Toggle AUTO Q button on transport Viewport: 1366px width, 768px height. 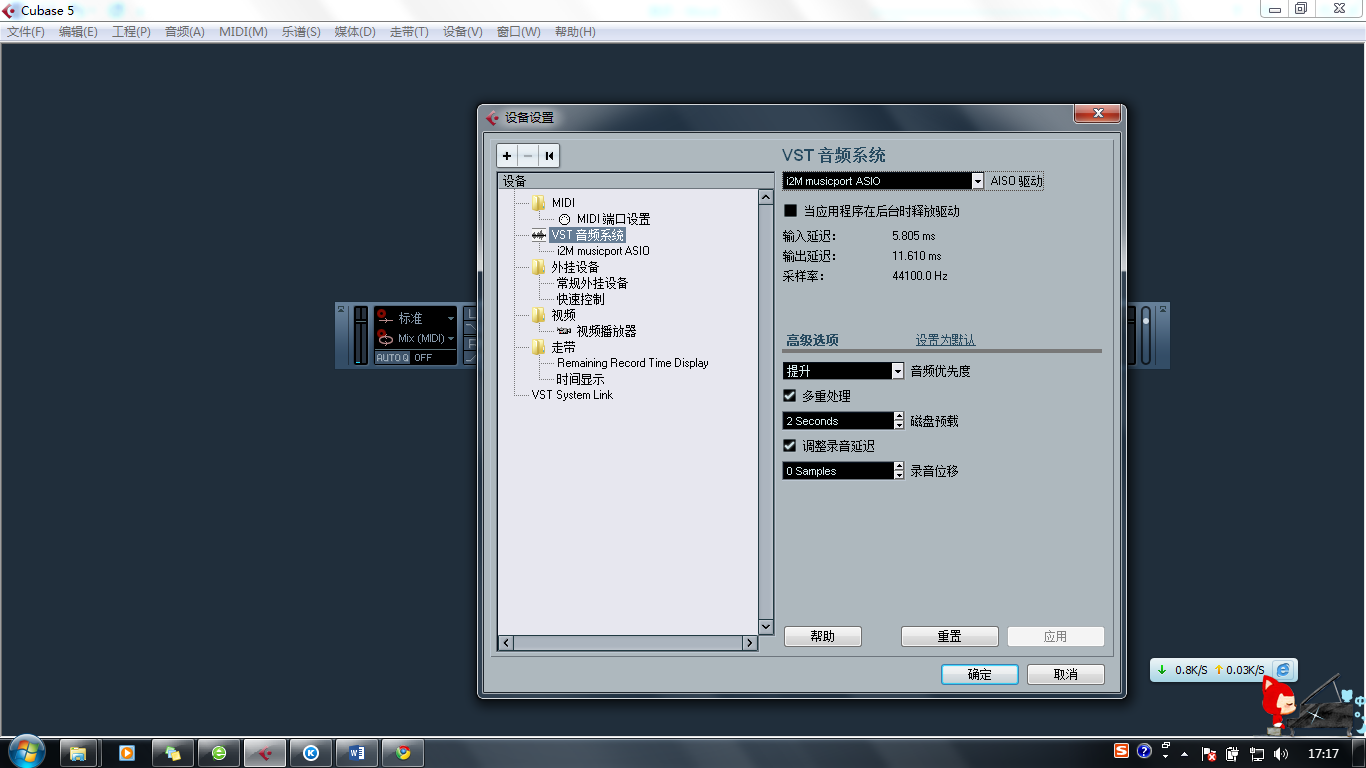click(392, 358)
